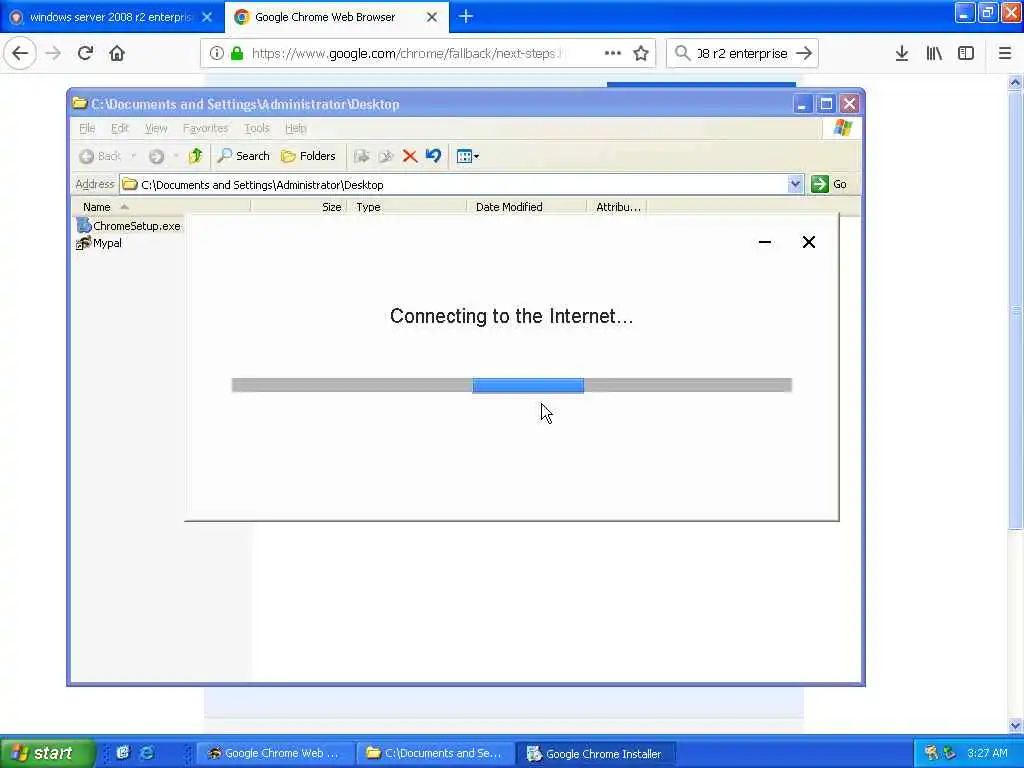Open a new browser tab
This screenshot has width=1024, height=768.
(466, 17)
